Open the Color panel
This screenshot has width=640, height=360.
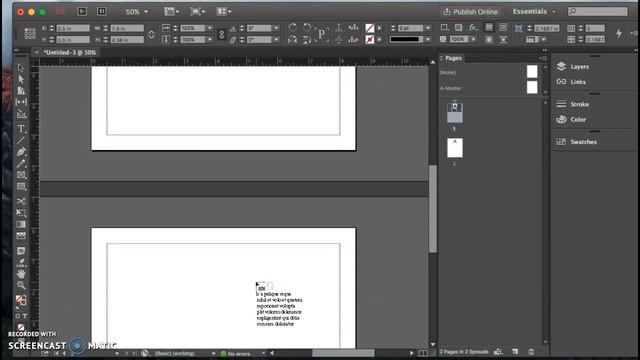578,119
